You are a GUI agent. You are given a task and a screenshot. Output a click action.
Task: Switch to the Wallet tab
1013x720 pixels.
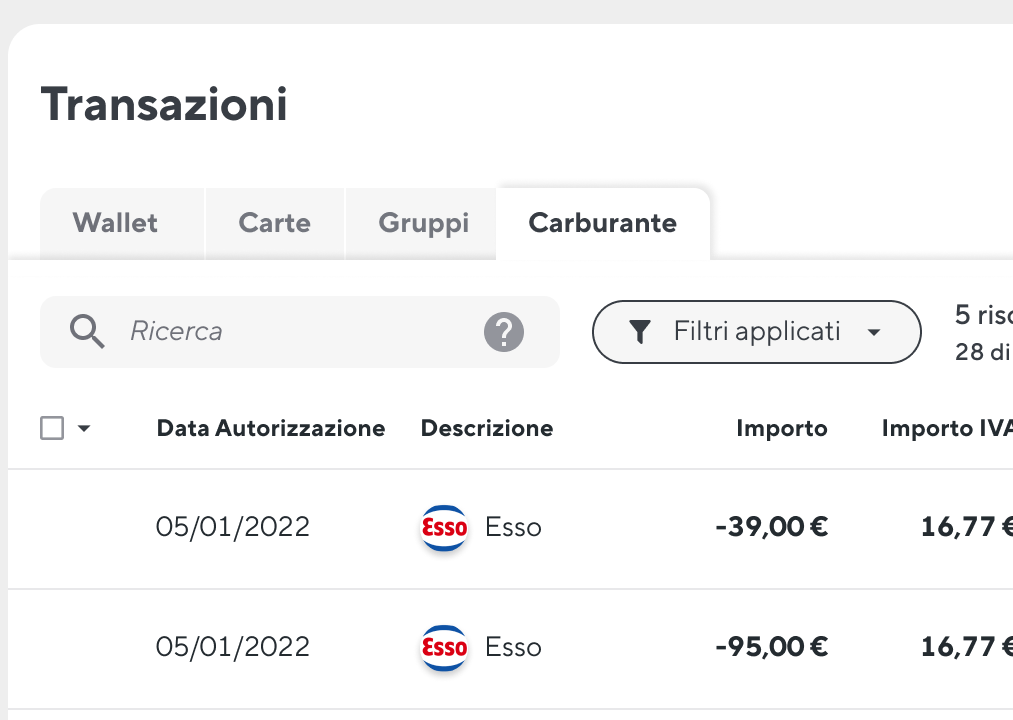[115, 223]
